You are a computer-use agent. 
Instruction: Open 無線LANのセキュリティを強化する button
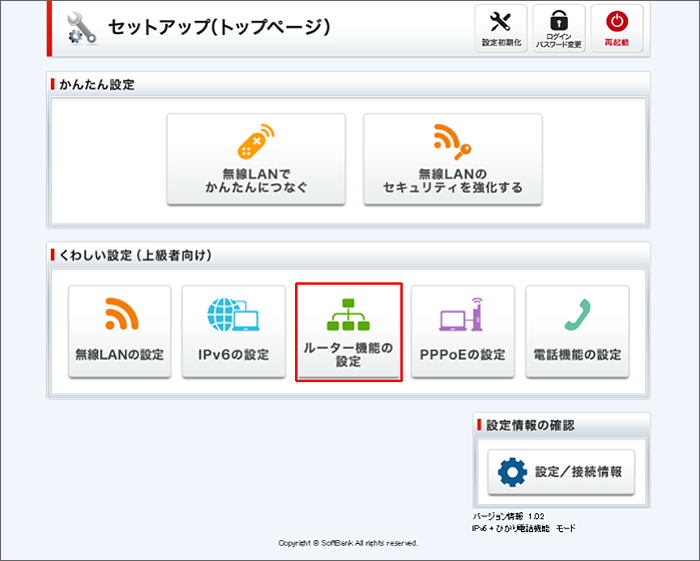453,159
